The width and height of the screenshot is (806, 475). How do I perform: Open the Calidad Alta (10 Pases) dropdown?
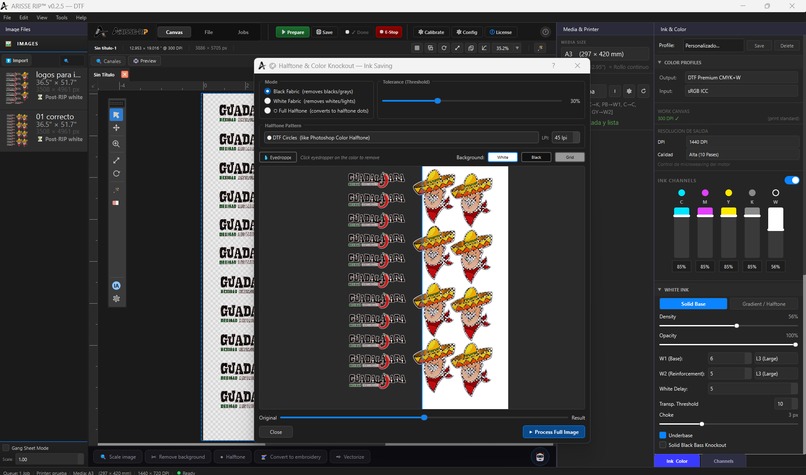click(x=742, y=155)
